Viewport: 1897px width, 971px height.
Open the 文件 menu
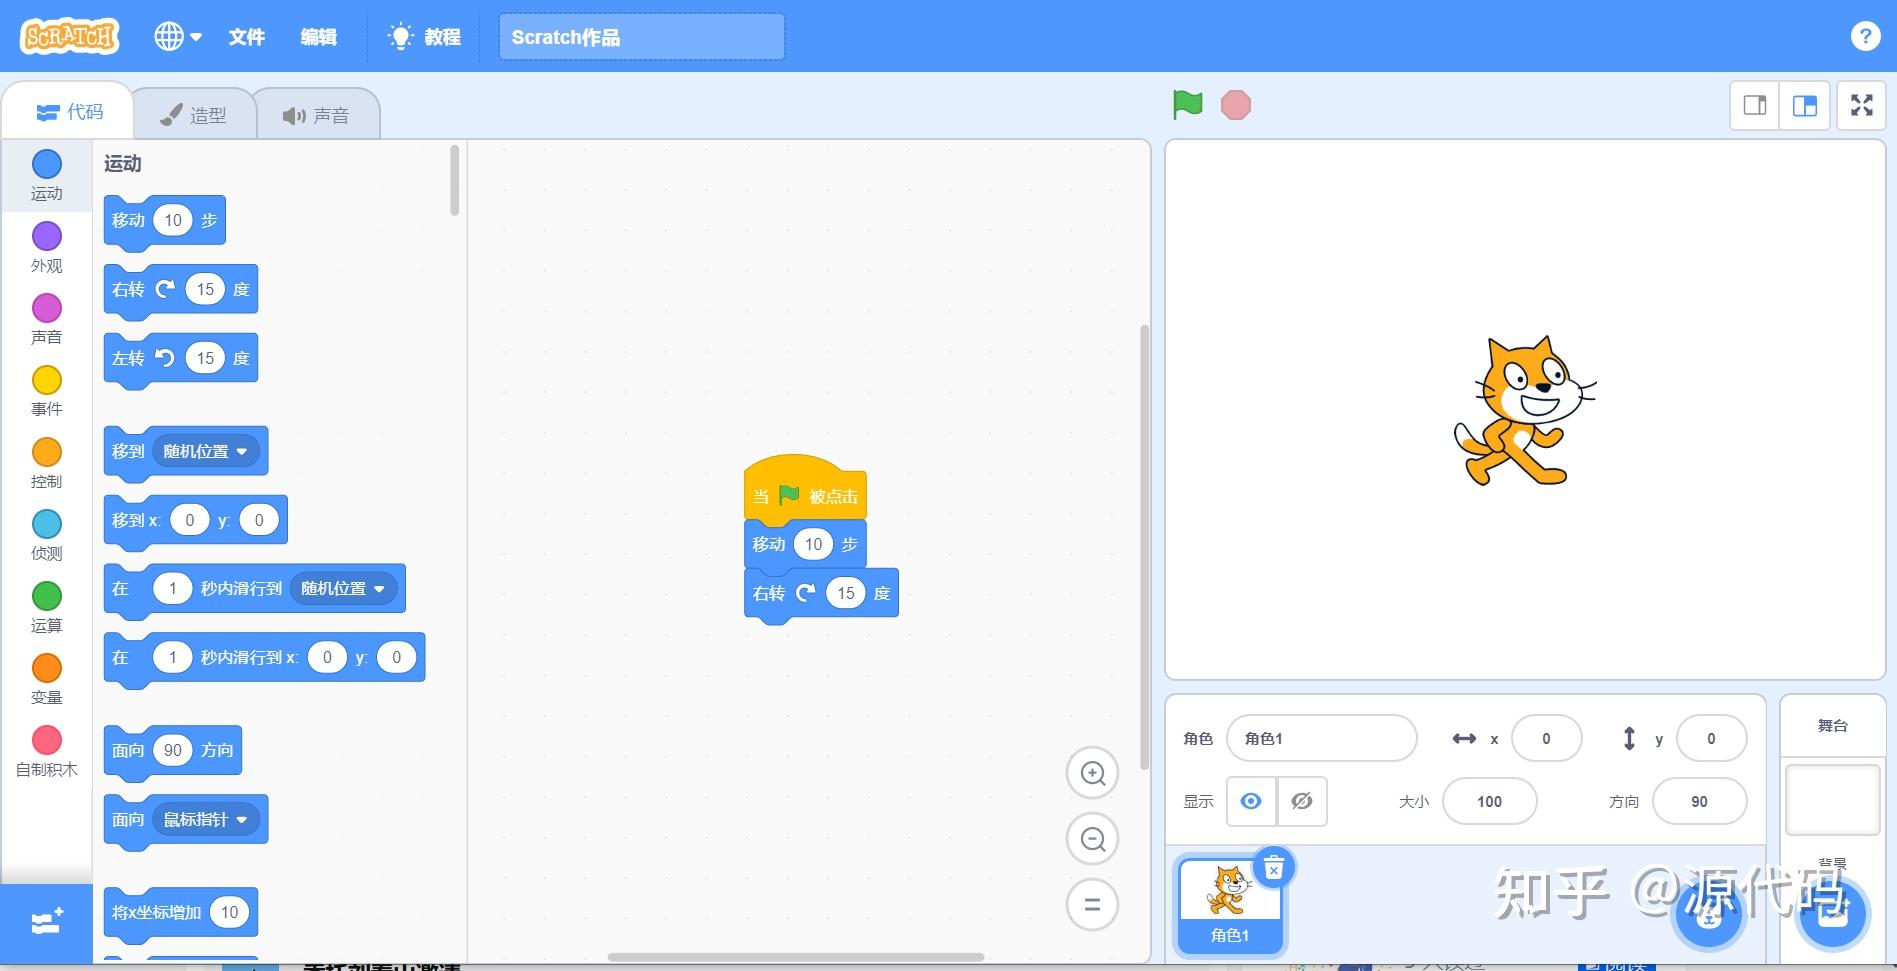(x=246, y=37)
